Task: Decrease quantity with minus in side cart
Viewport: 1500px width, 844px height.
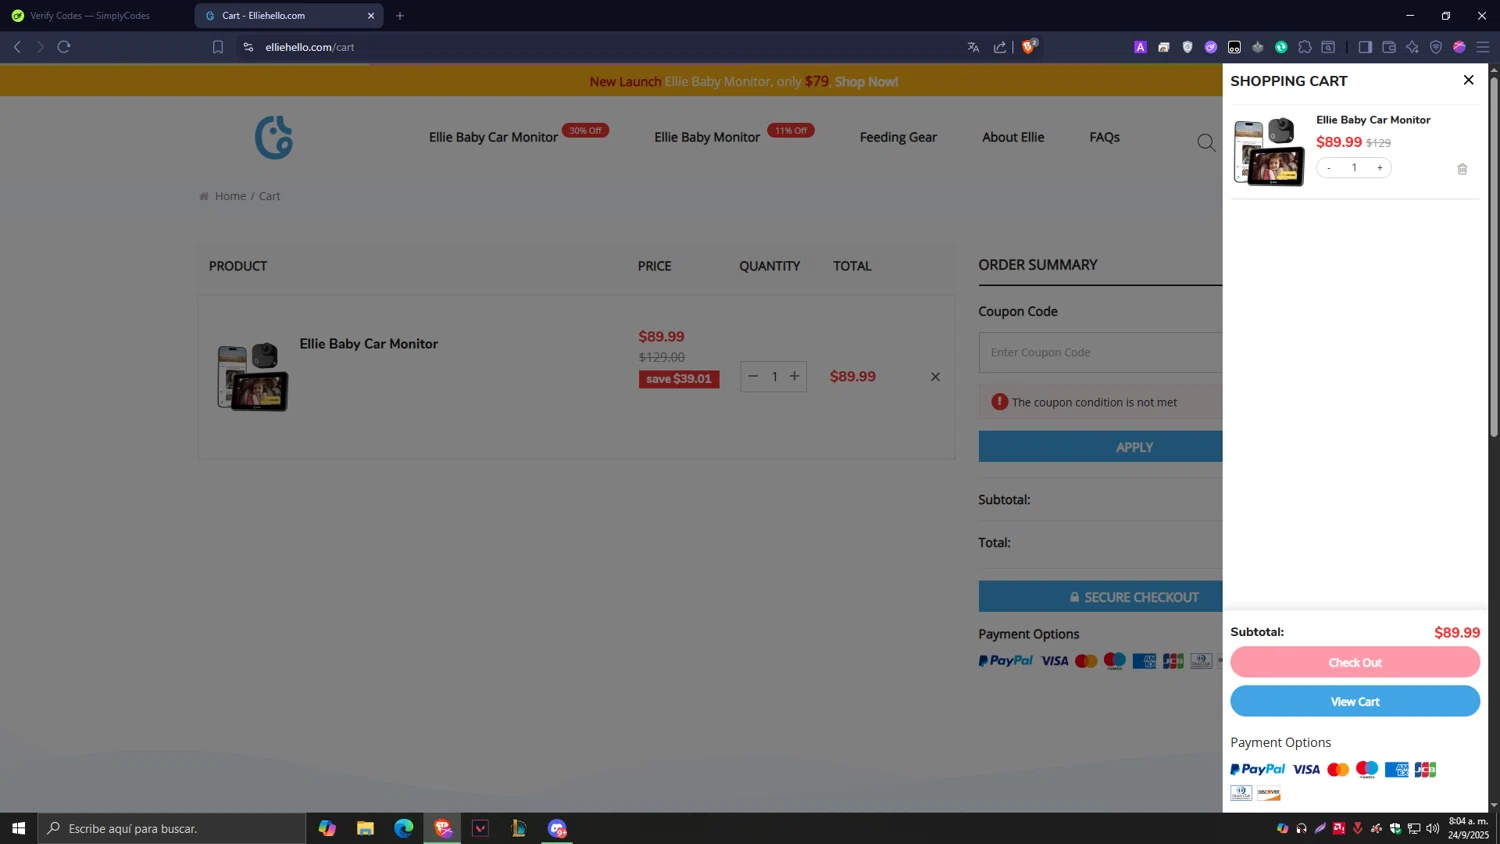Action: coord(1329,167)
